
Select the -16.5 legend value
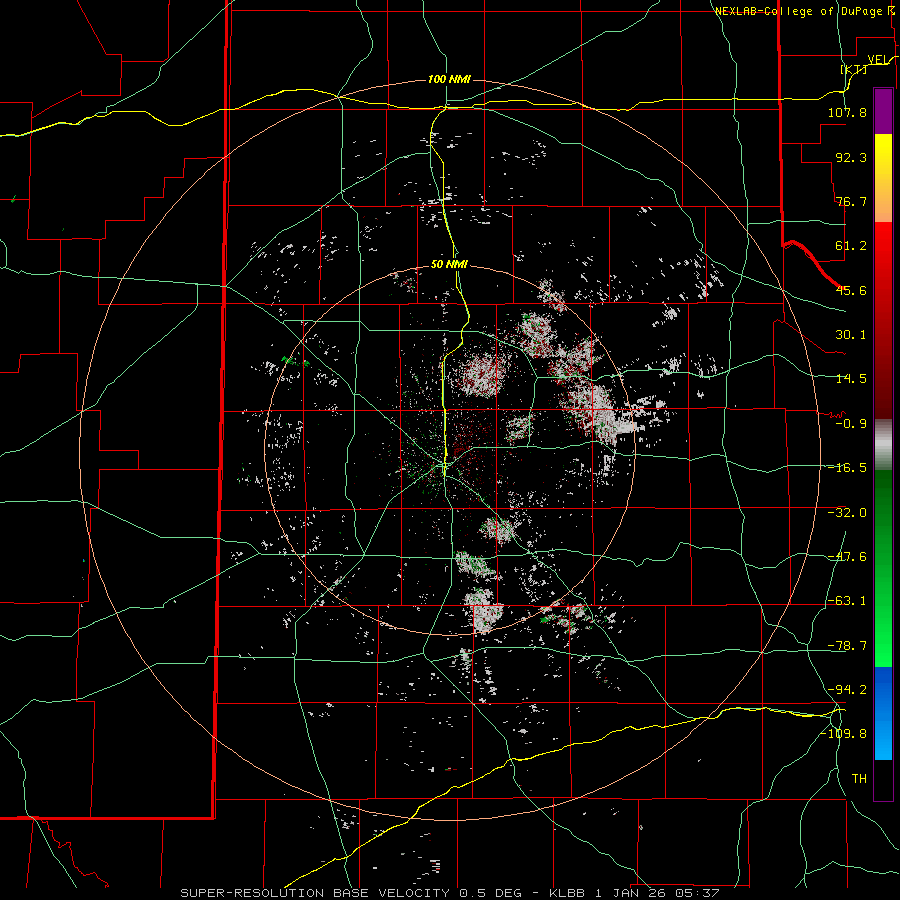click(x=847, y=468)
